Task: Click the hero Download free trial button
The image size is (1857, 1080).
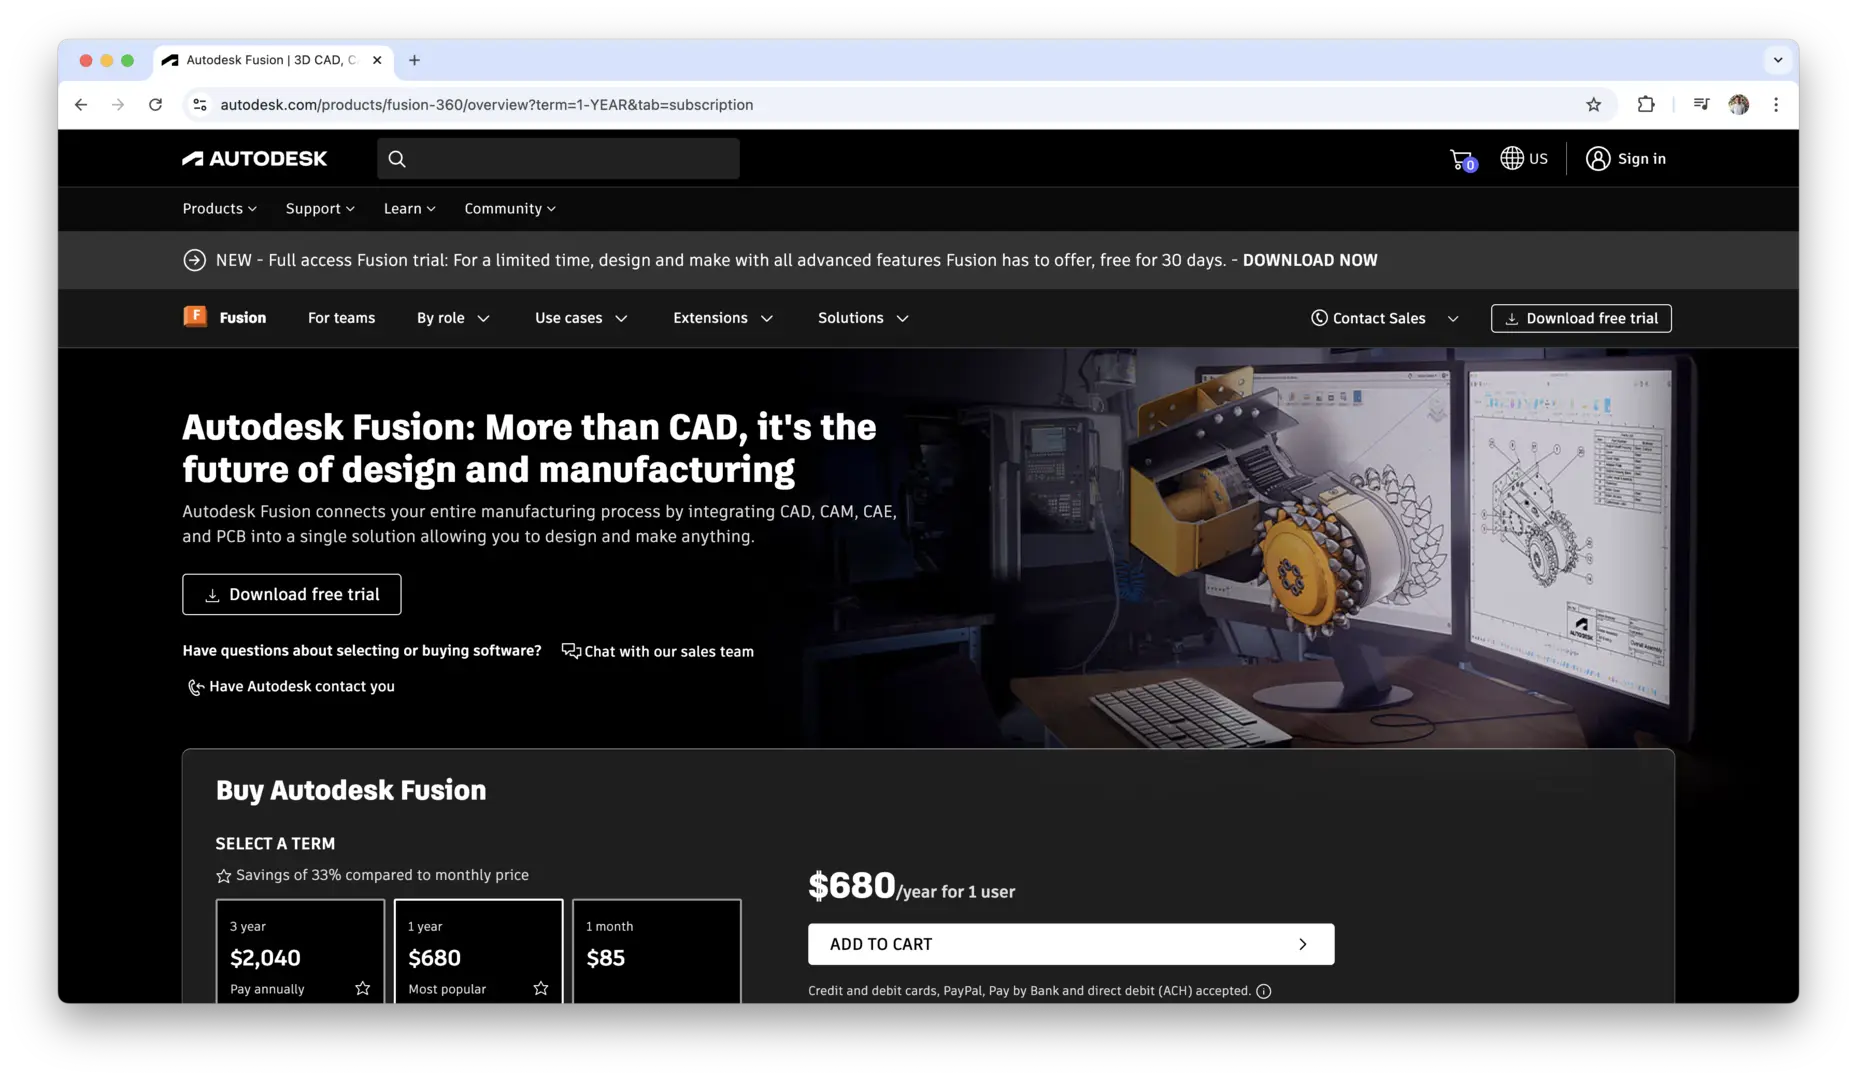Action: tap(291, 594)
